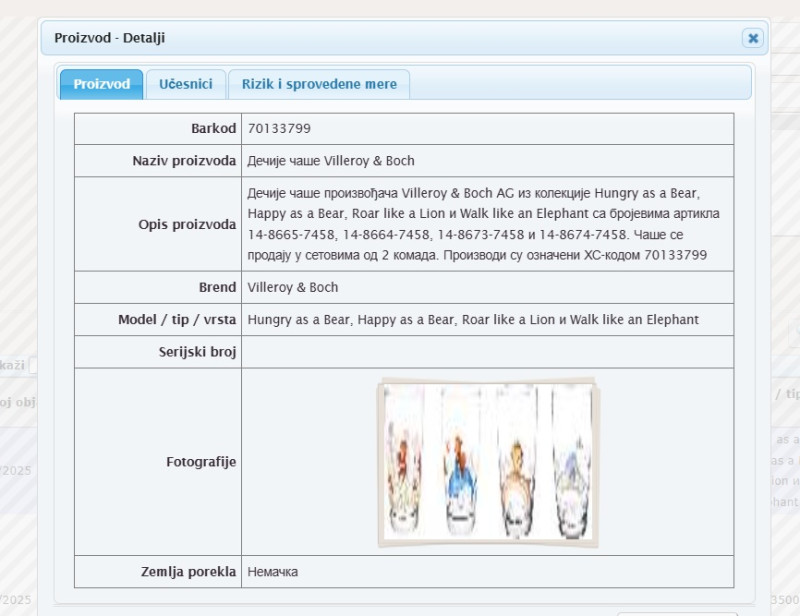Open the Učesnici tab
800x616 pixels.
pos(186,84)
